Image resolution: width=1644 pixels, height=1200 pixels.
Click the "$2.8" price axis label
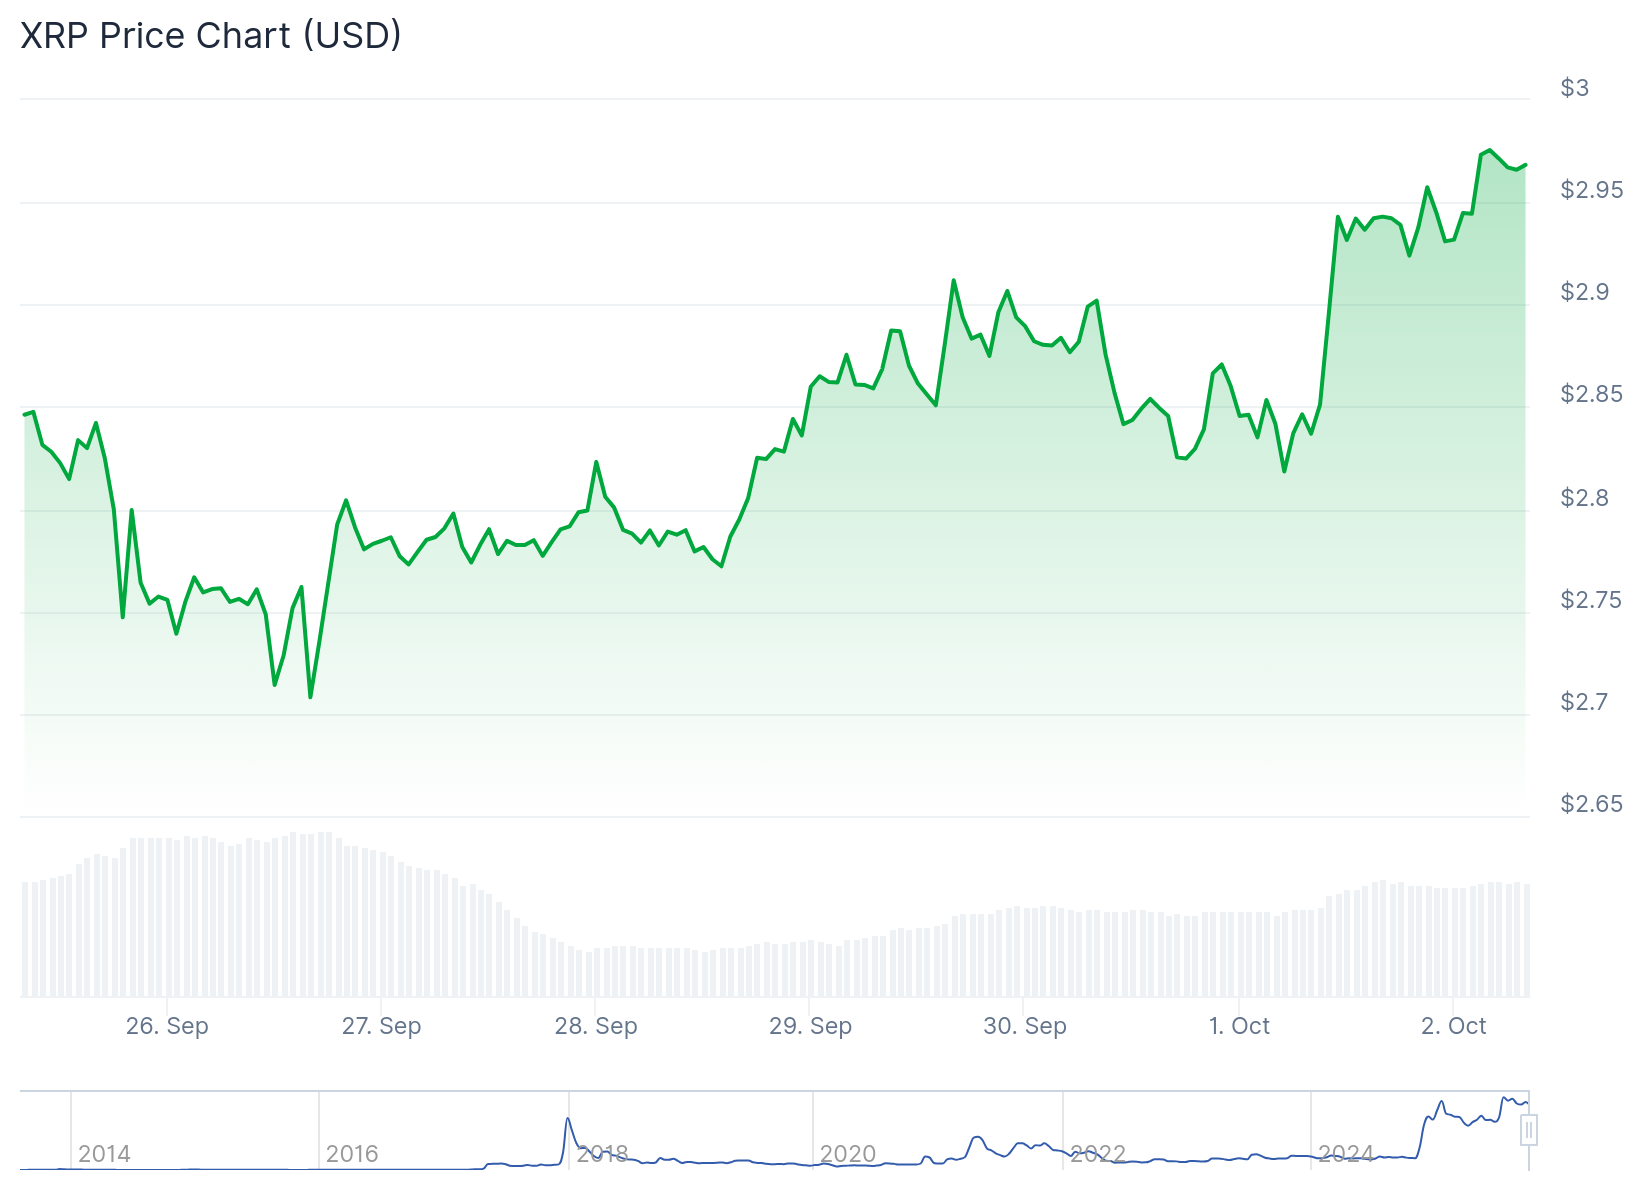tap(1585, 498)
